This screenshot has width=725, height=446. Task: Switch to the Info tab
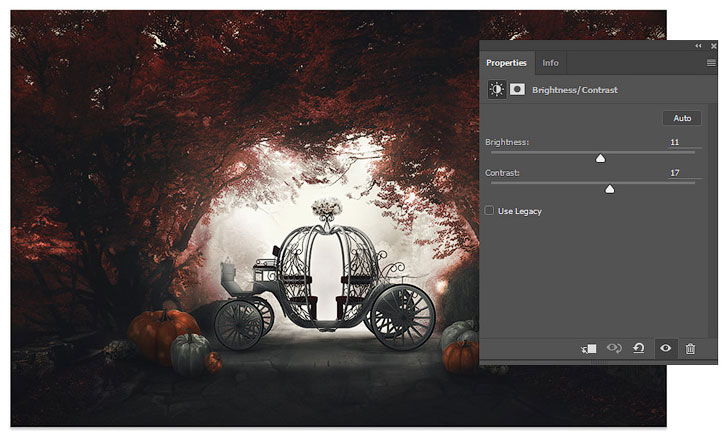tap(550, 63)
